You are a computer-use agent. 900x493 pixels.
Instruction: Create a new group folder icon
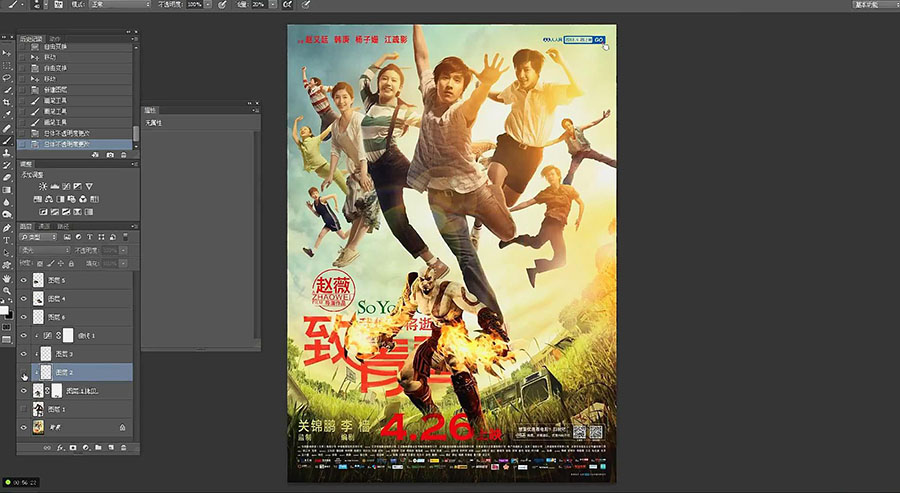click(98, 448)
